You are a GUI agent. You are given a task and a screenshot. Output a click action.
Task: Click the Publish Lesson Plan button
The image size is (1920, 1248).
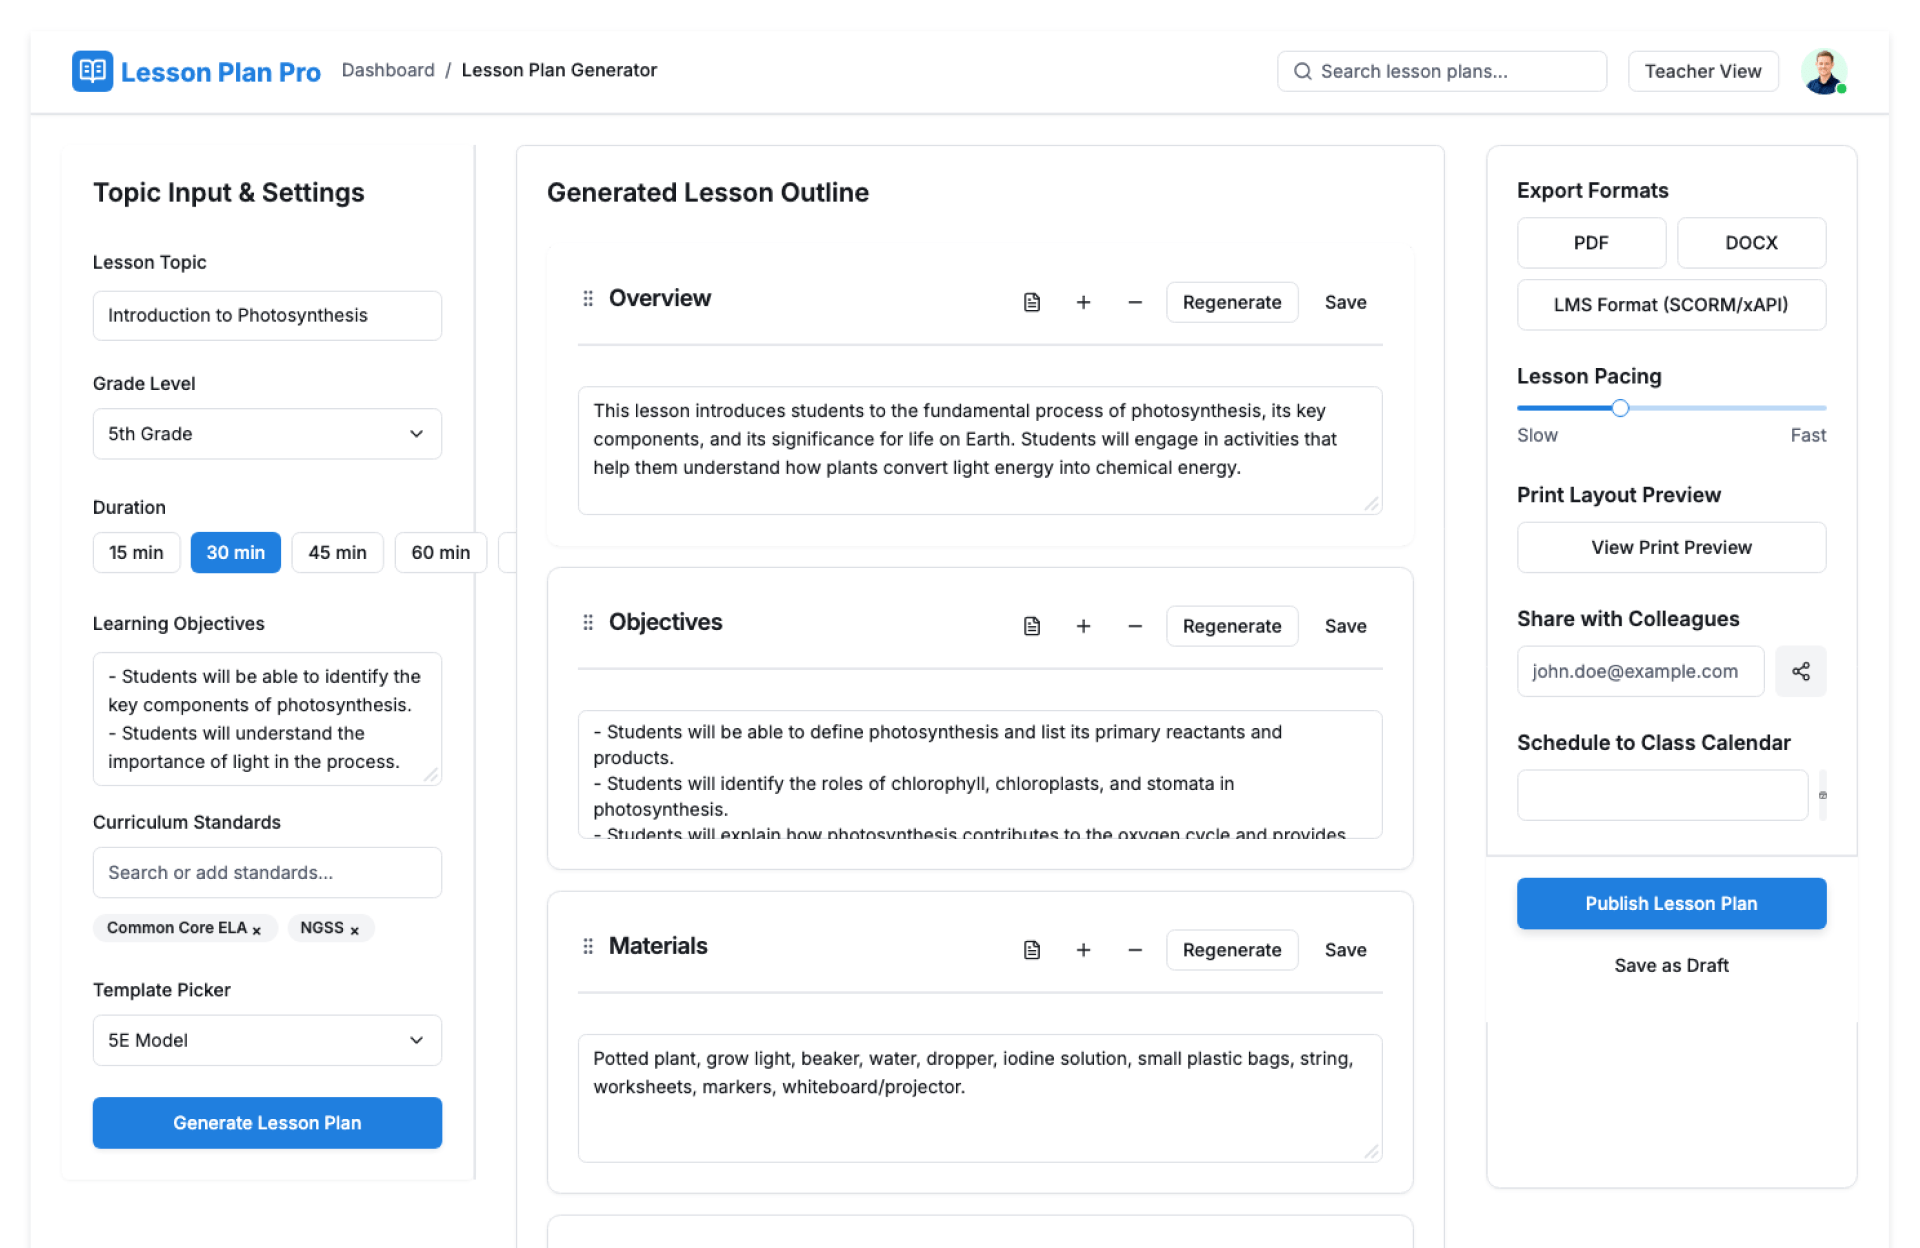[x=1670, y=903]
